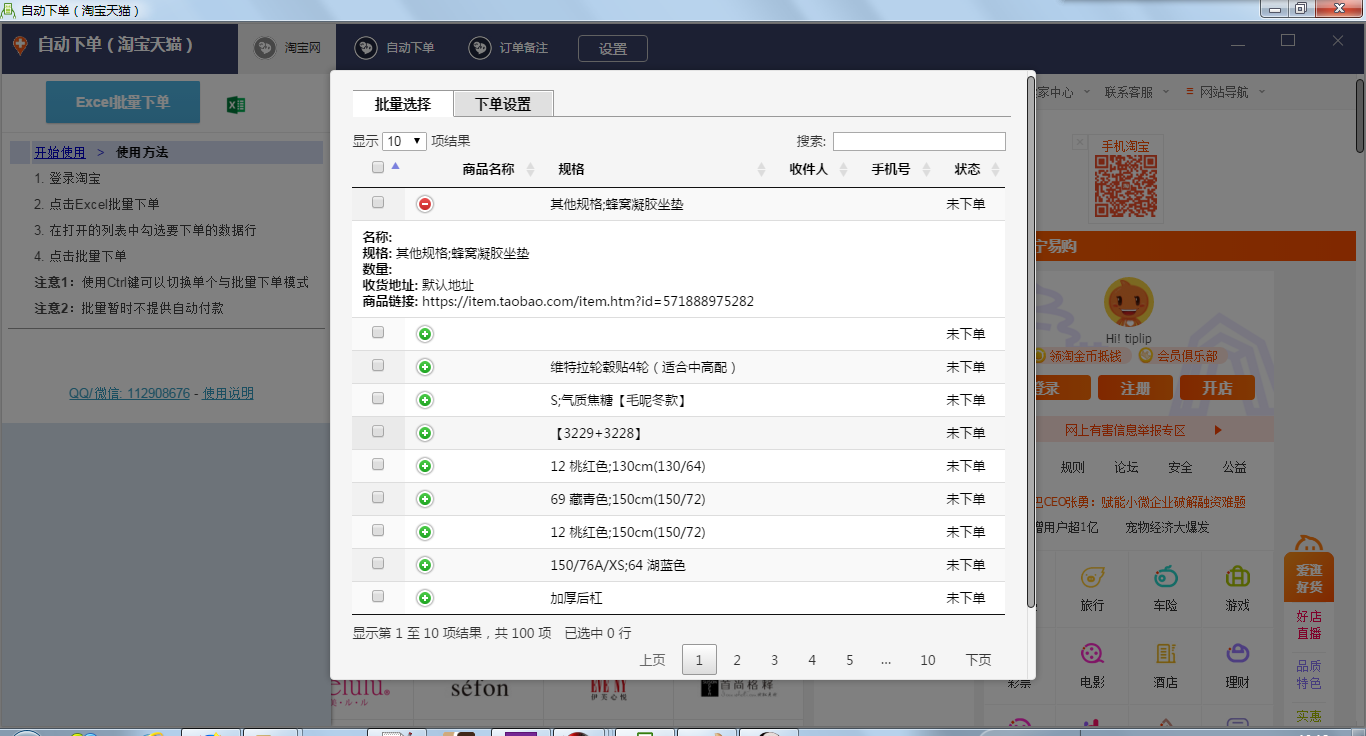The width and height of the screenshot is (1366, 736).
Task: Go to page 5 of results
Action: click(850, 660)
